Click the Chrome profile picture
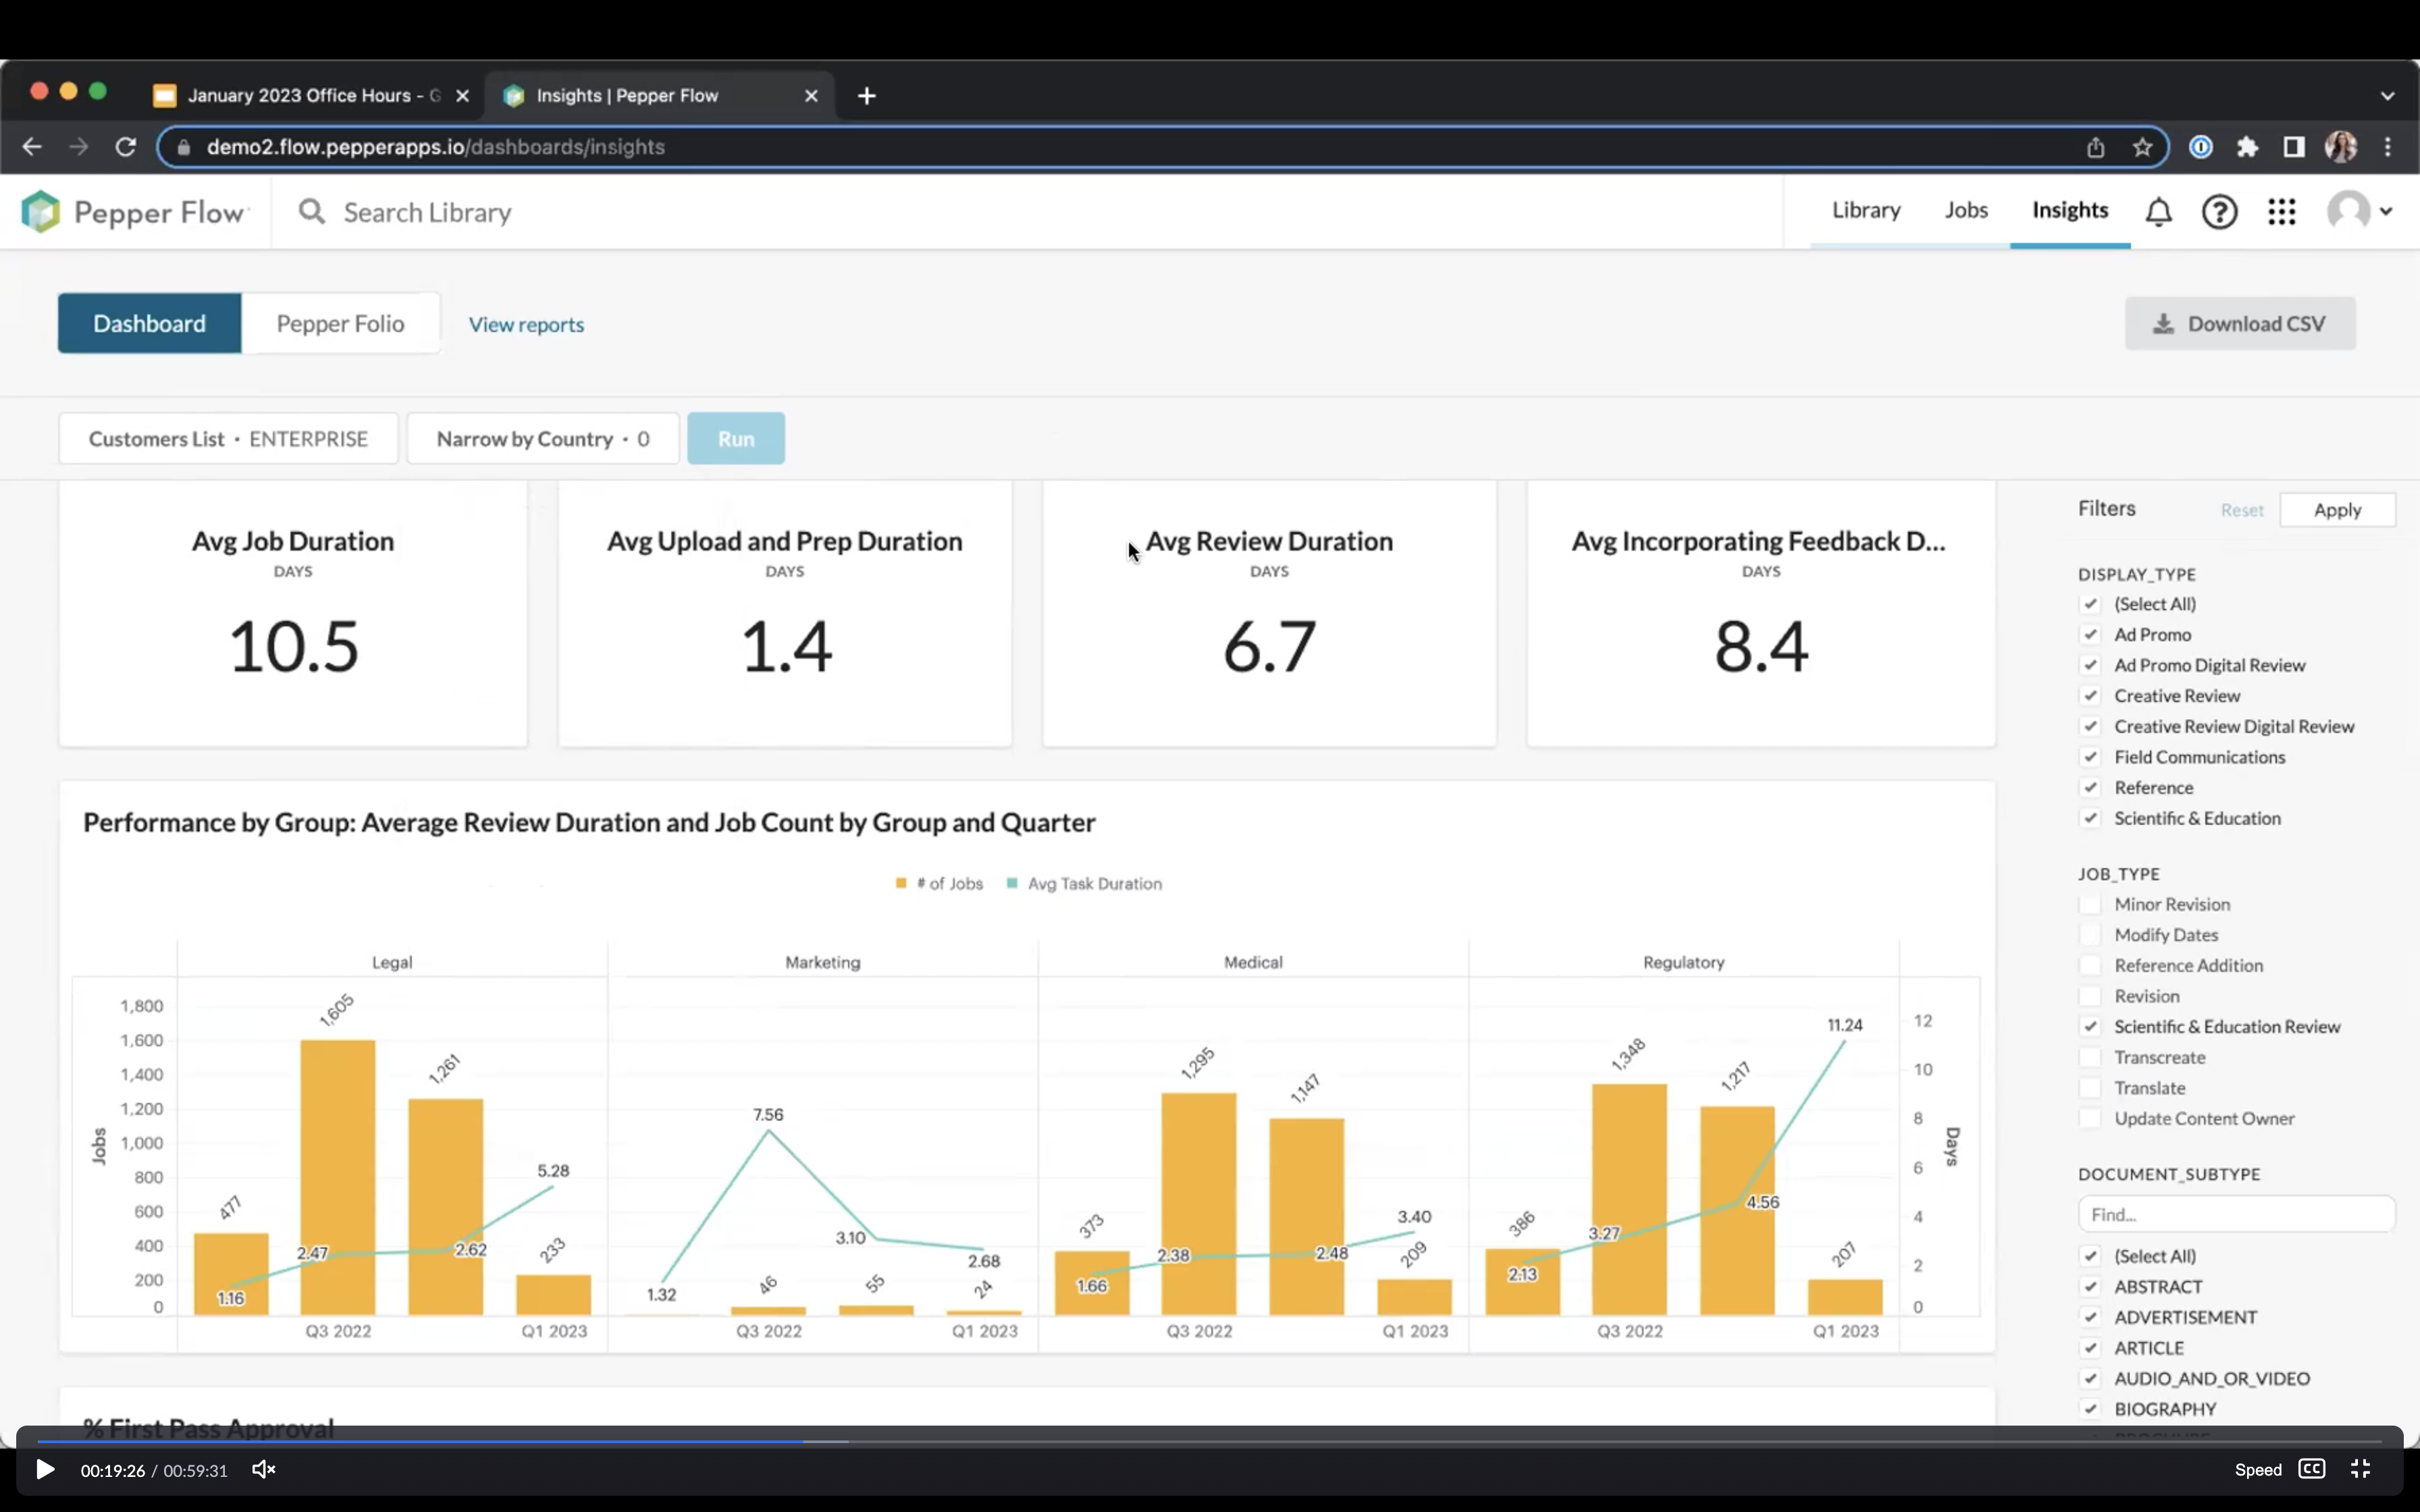Image resolution: width=2420 pixels, height=1512 pixels. pos(2340,147)
